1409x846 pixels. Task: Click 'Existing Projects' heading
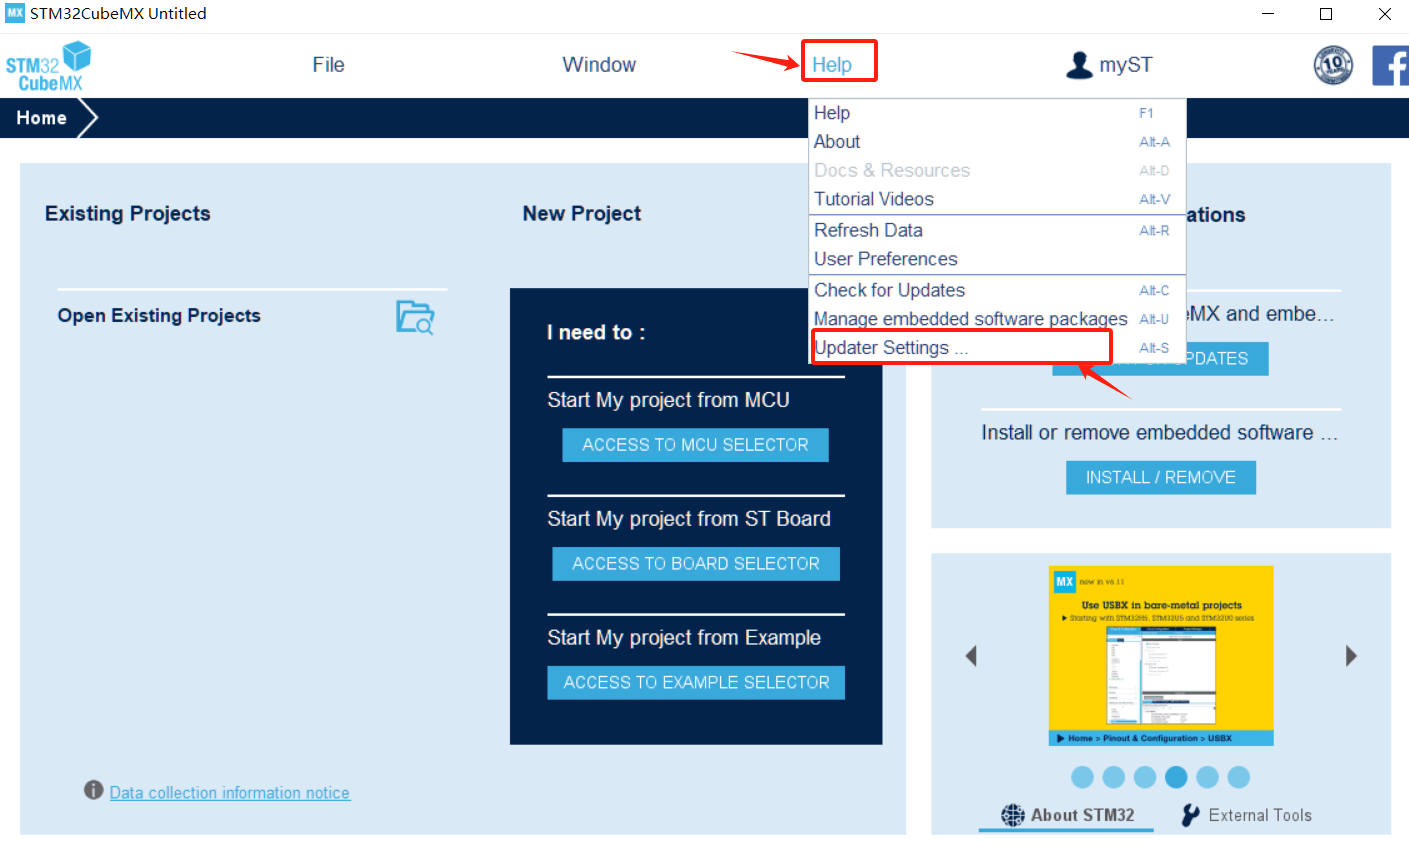point(128,214)
